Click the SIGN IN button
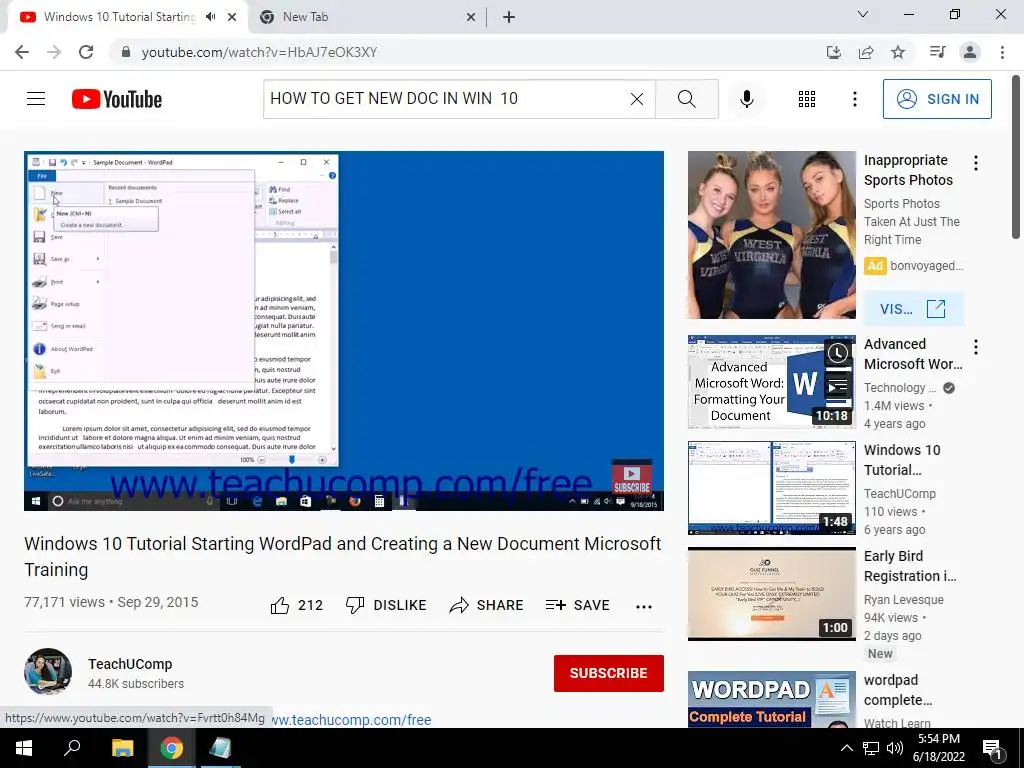The height and width of the screenshot is (768, 1024). click(x=937, y=99)
